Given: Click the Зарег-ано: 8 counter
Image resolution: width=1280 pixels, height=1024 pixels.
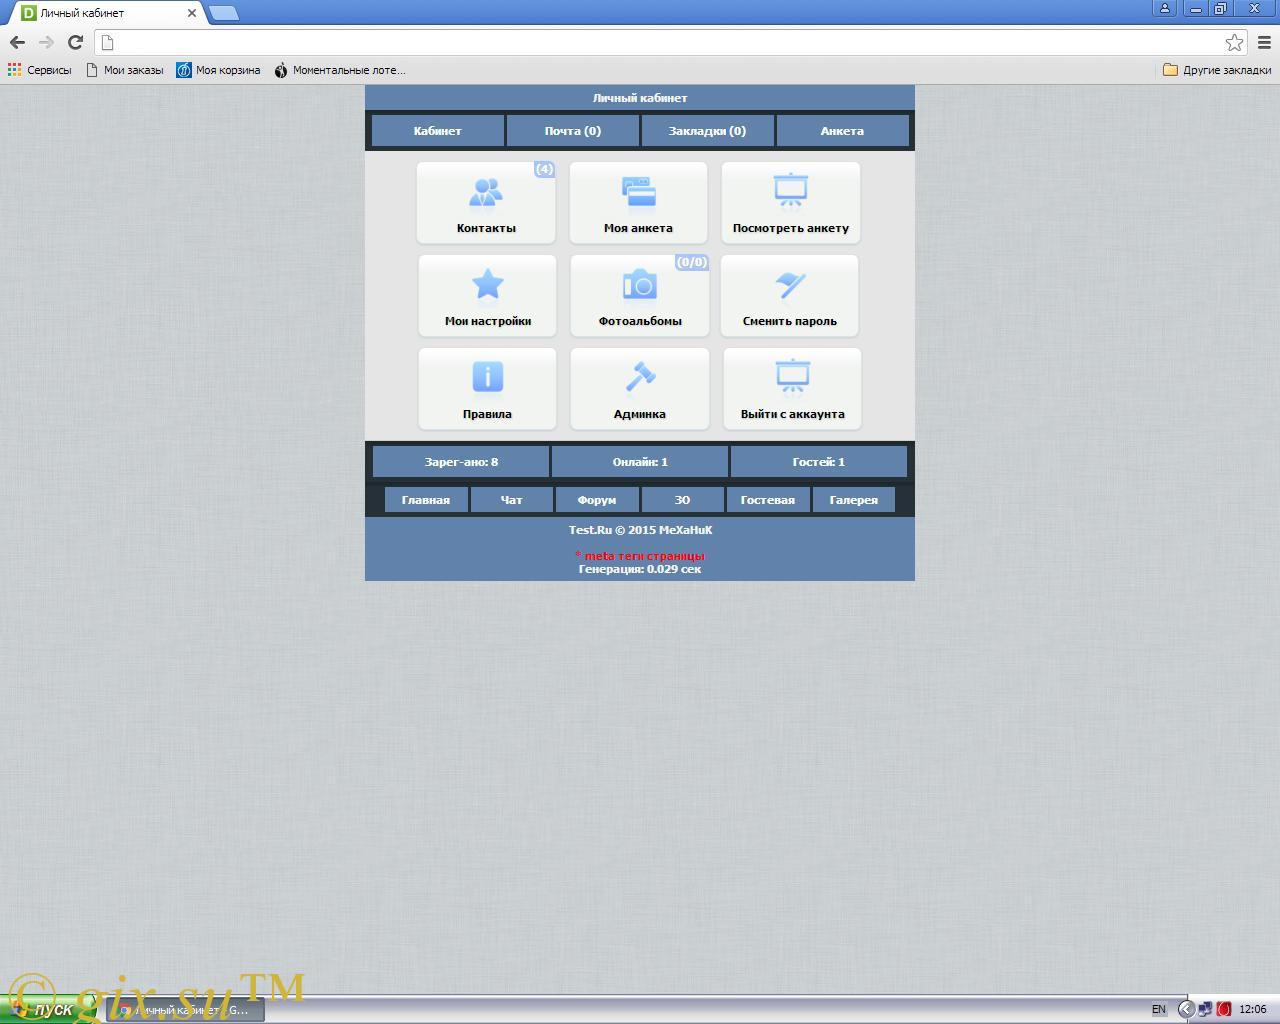Looking at the screenshot, I should [461, 462].
